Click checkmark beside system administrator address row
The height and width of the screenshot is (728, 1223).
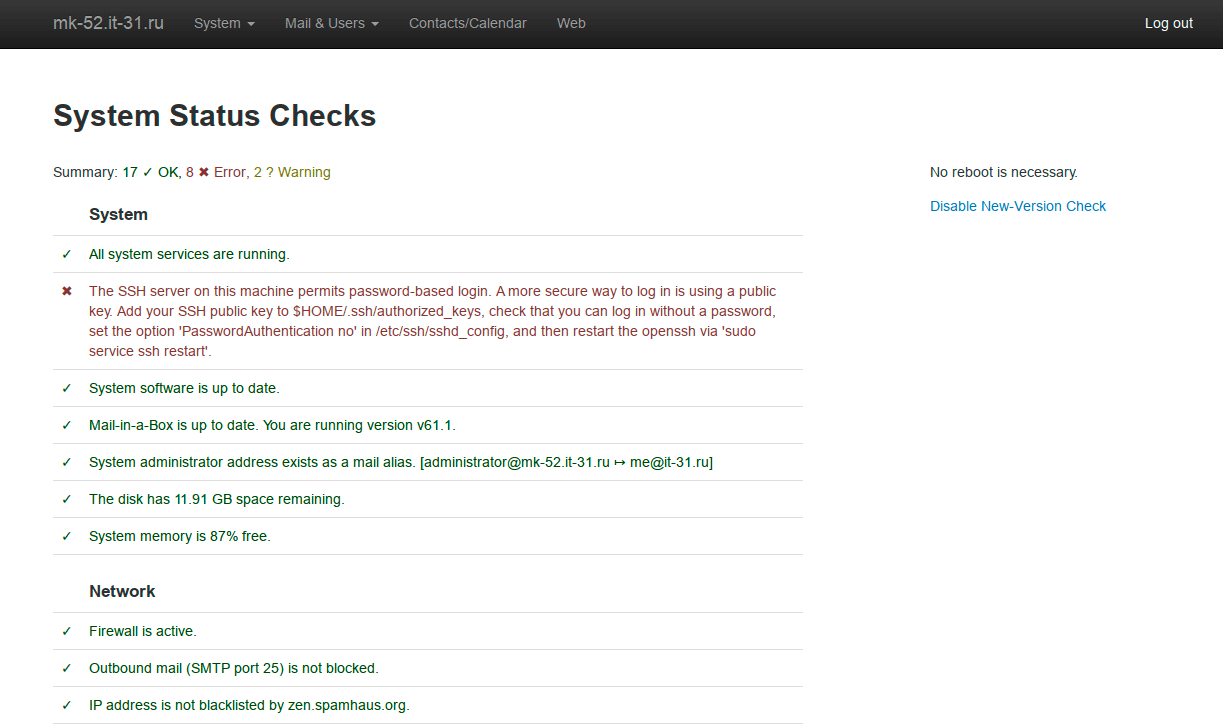click(67, 462)
